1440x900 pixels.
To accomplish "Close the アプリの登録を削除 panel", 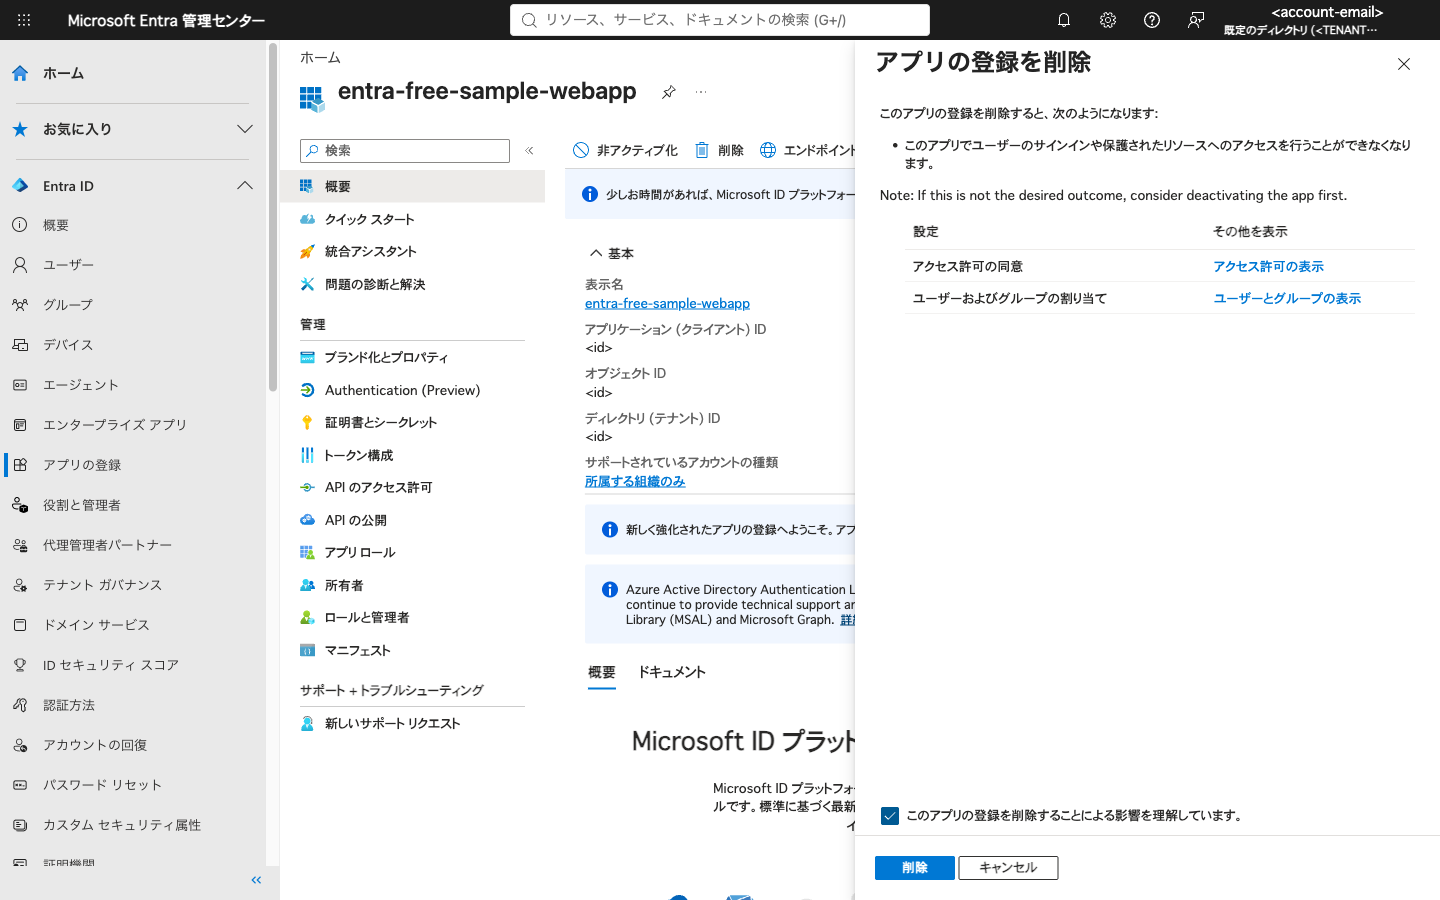I will 1404,64.
